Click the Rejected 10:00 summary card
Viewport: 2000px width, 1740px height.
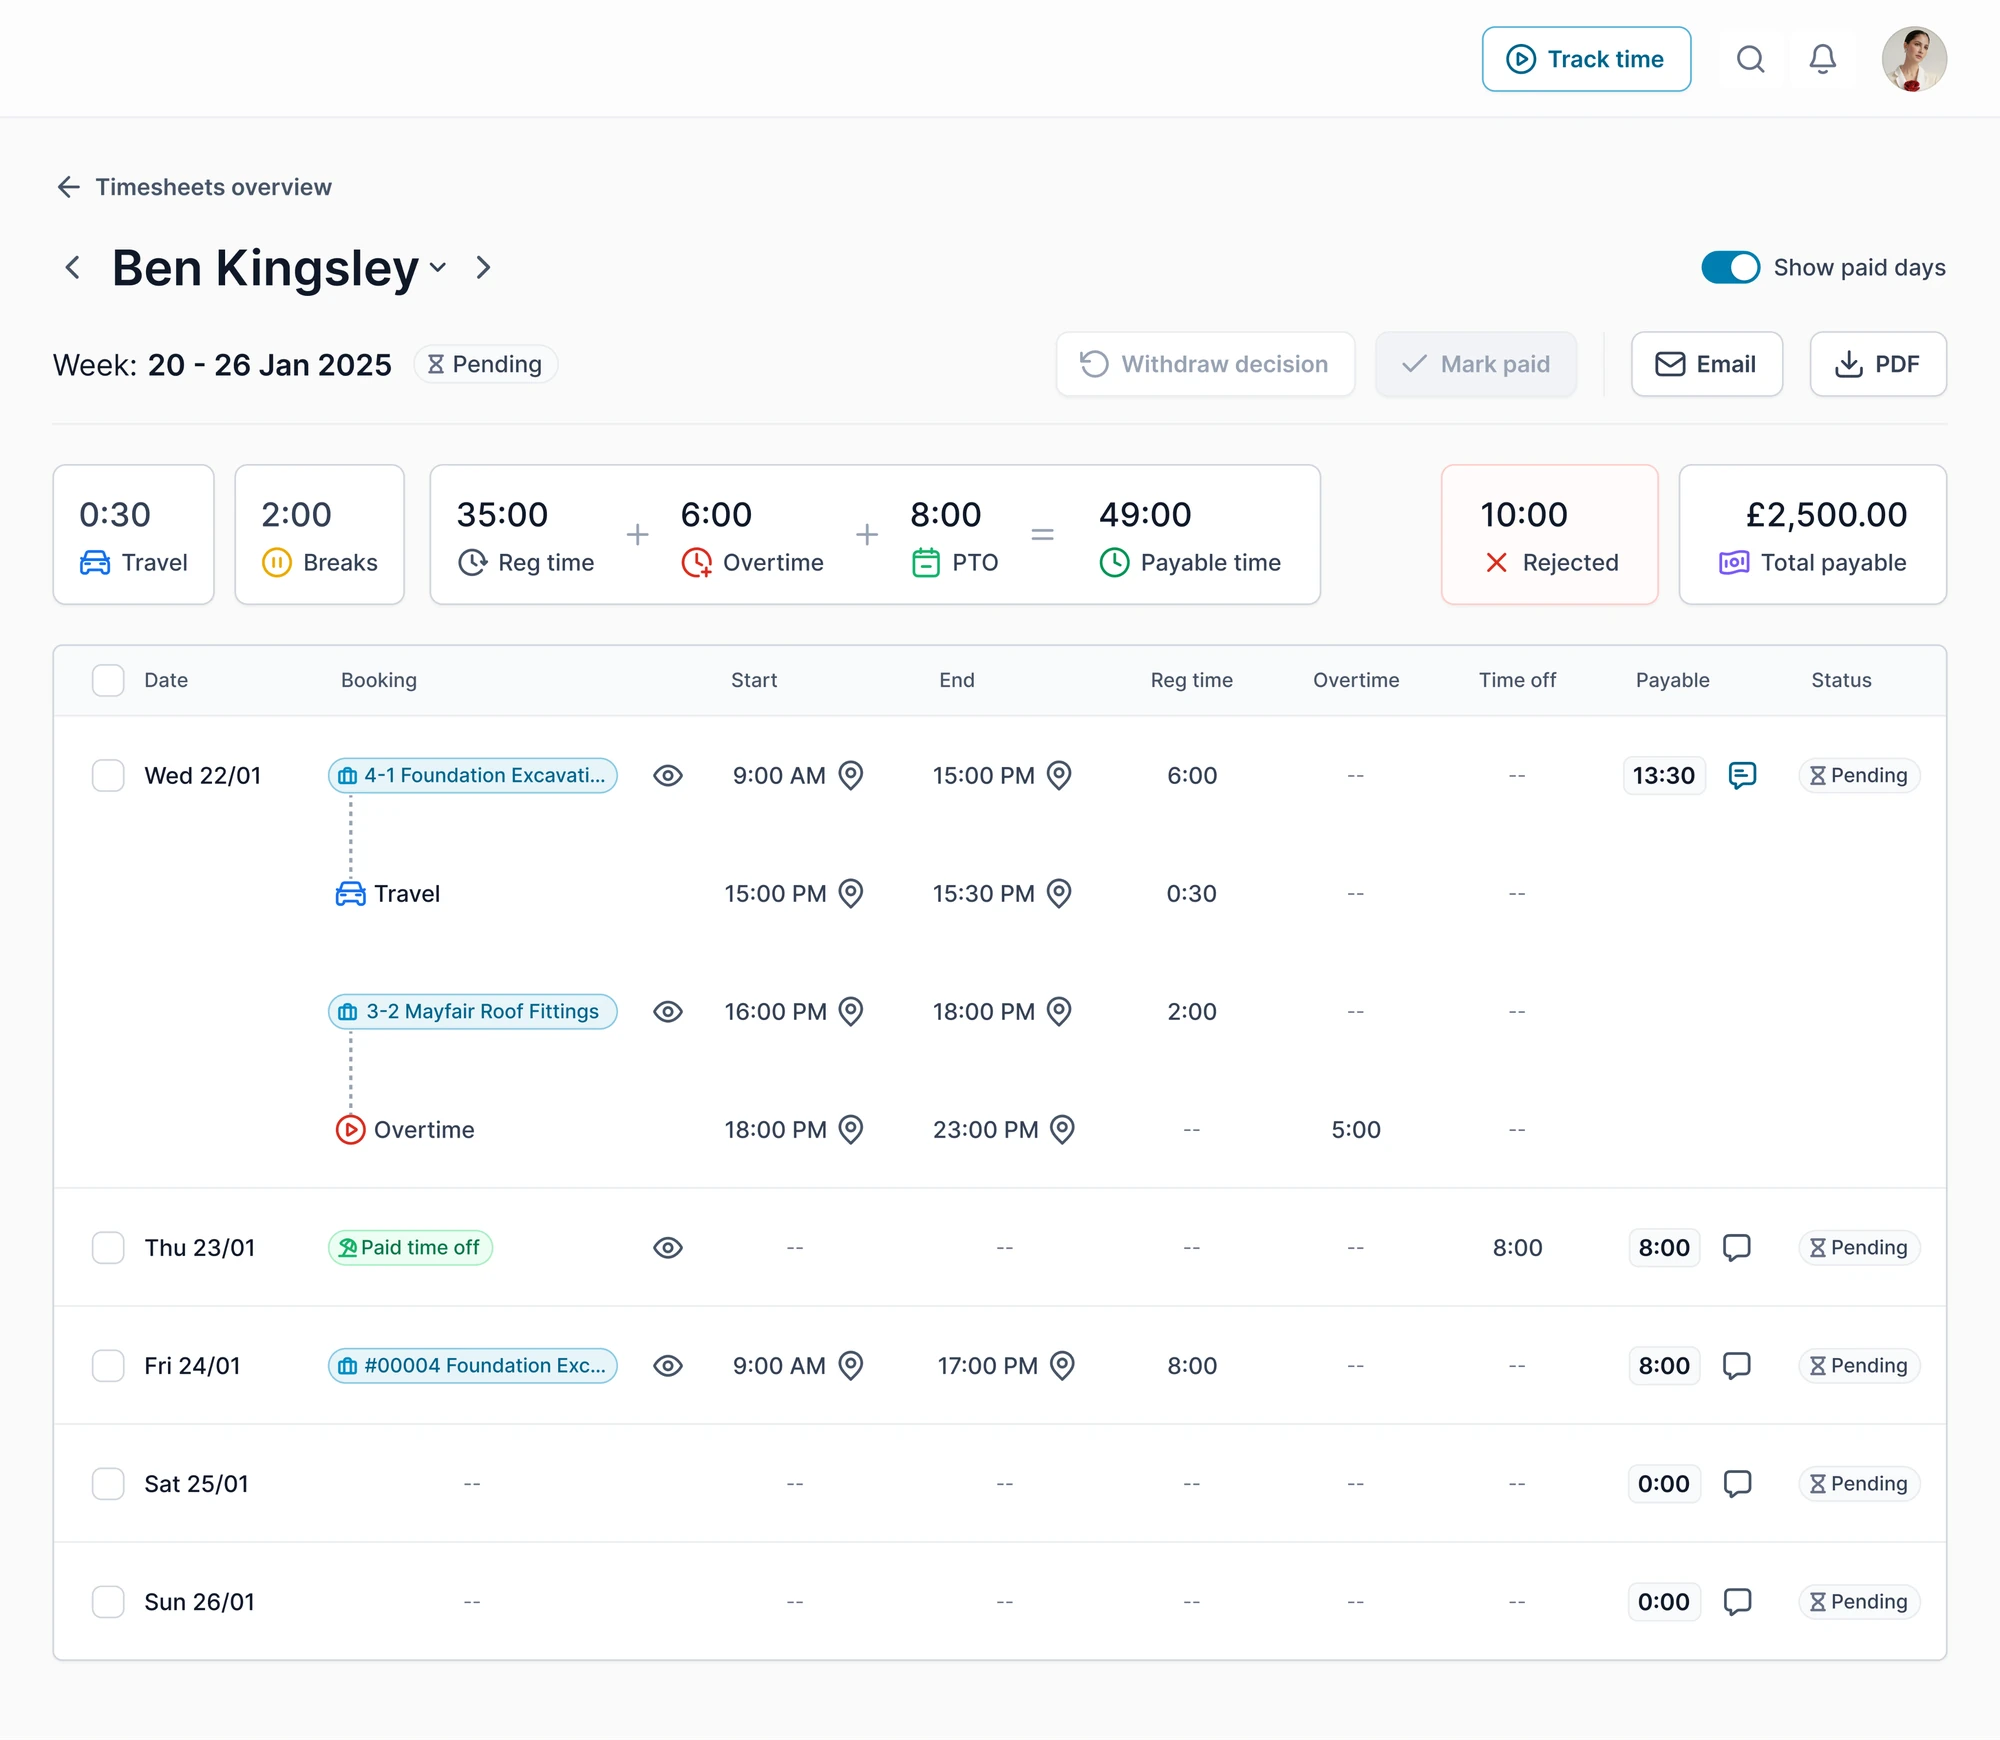(x=1549, y=534)
